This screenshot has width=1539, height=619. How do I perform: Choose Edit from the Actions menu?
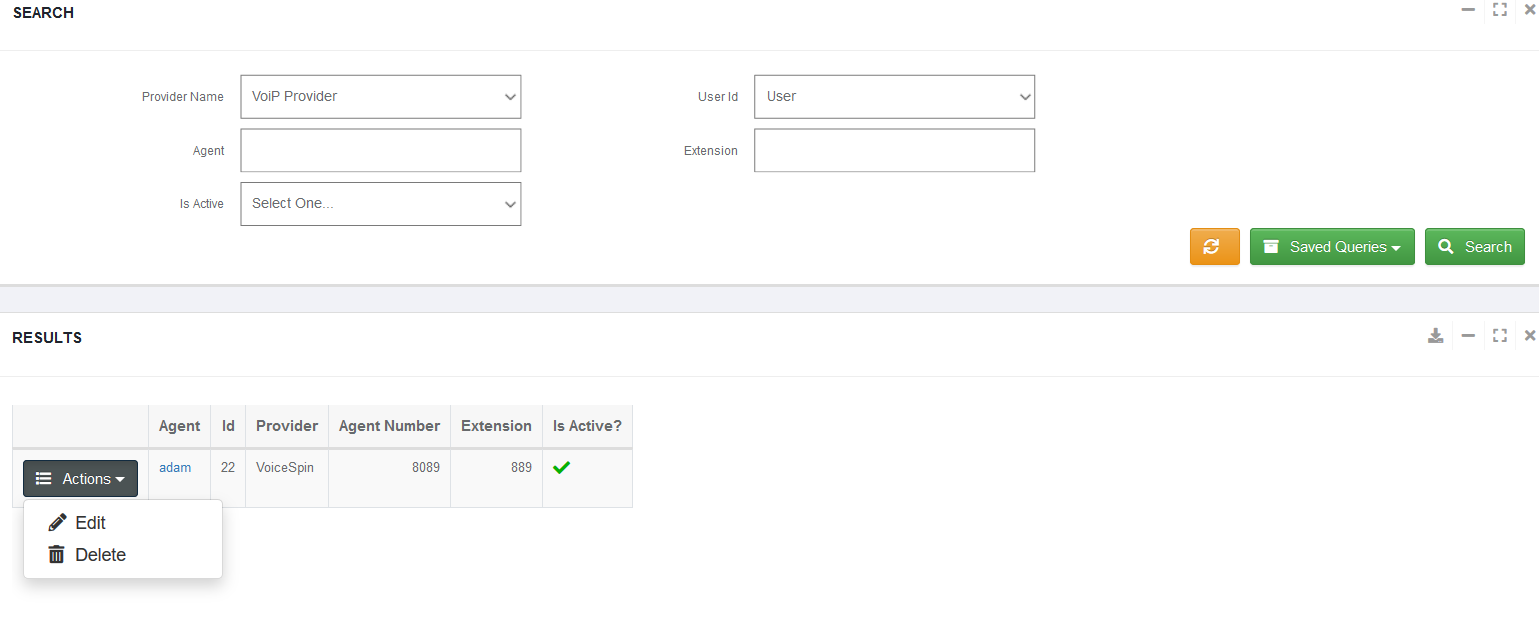90,523
